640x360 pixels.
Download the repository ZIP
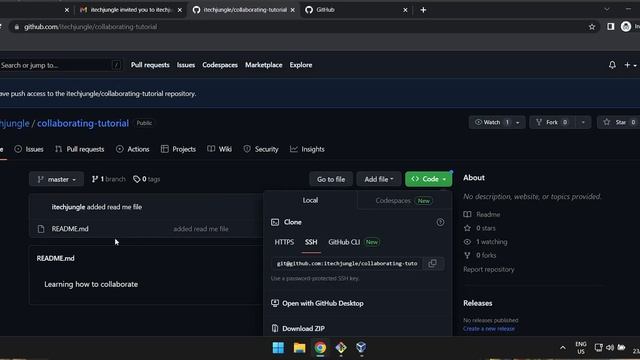[298, 328]
